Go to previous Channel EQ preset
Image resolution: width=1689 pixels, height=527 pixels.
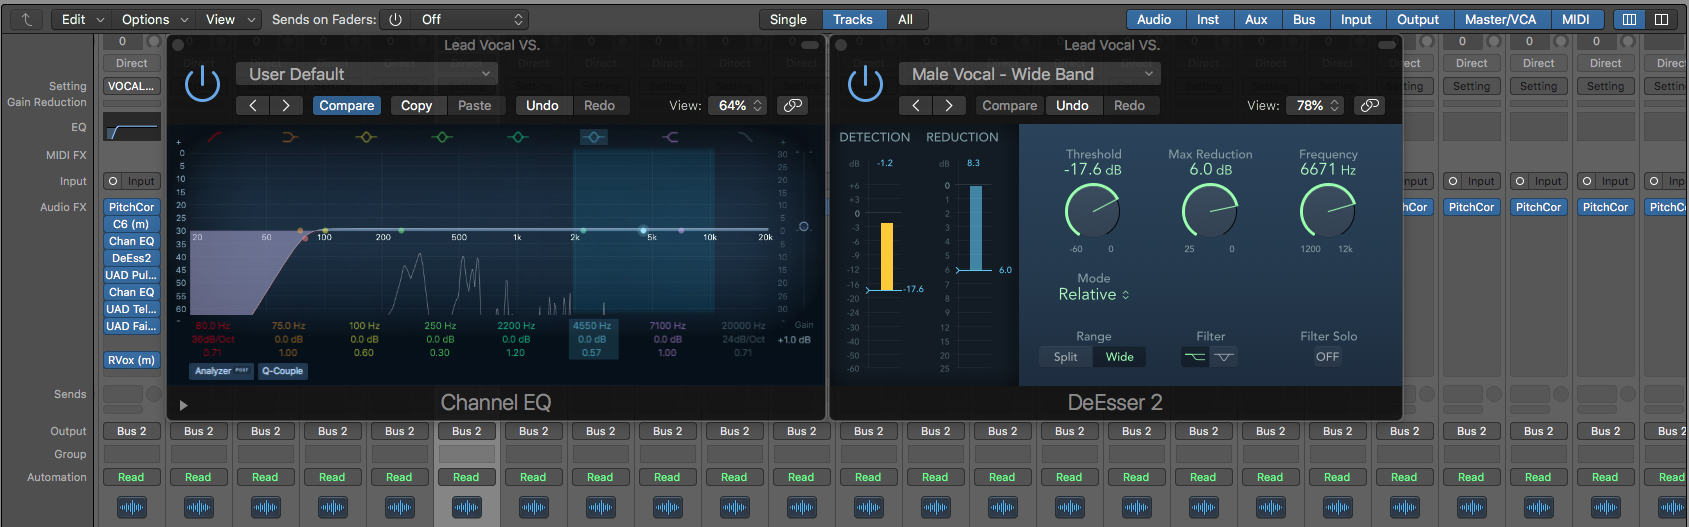click(253, 105)
